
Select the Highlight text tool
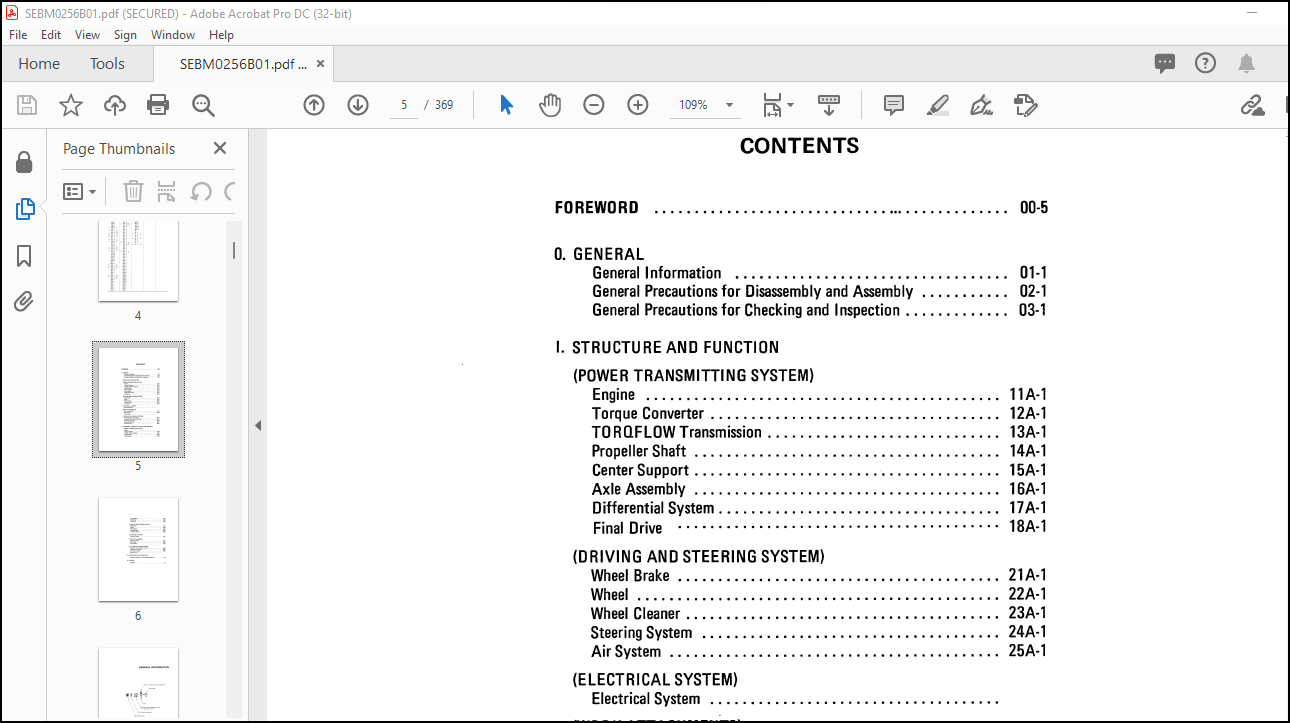coord(937,105)
